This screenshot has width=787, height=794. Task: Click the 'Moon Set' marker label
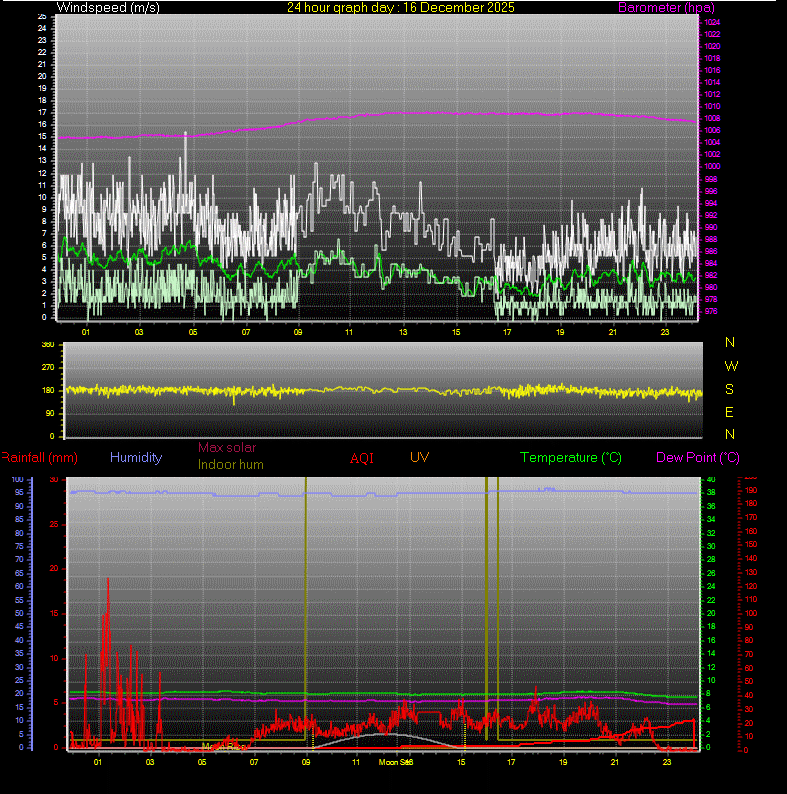[x=394, y=762]
